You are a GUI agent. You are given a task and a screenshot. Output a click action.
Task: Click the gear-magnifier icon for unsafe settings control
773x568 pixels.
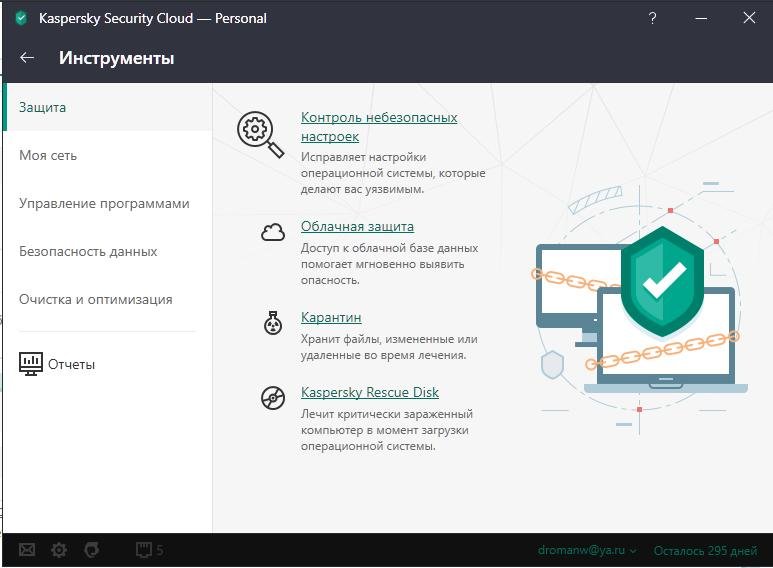tap(260, 134)
